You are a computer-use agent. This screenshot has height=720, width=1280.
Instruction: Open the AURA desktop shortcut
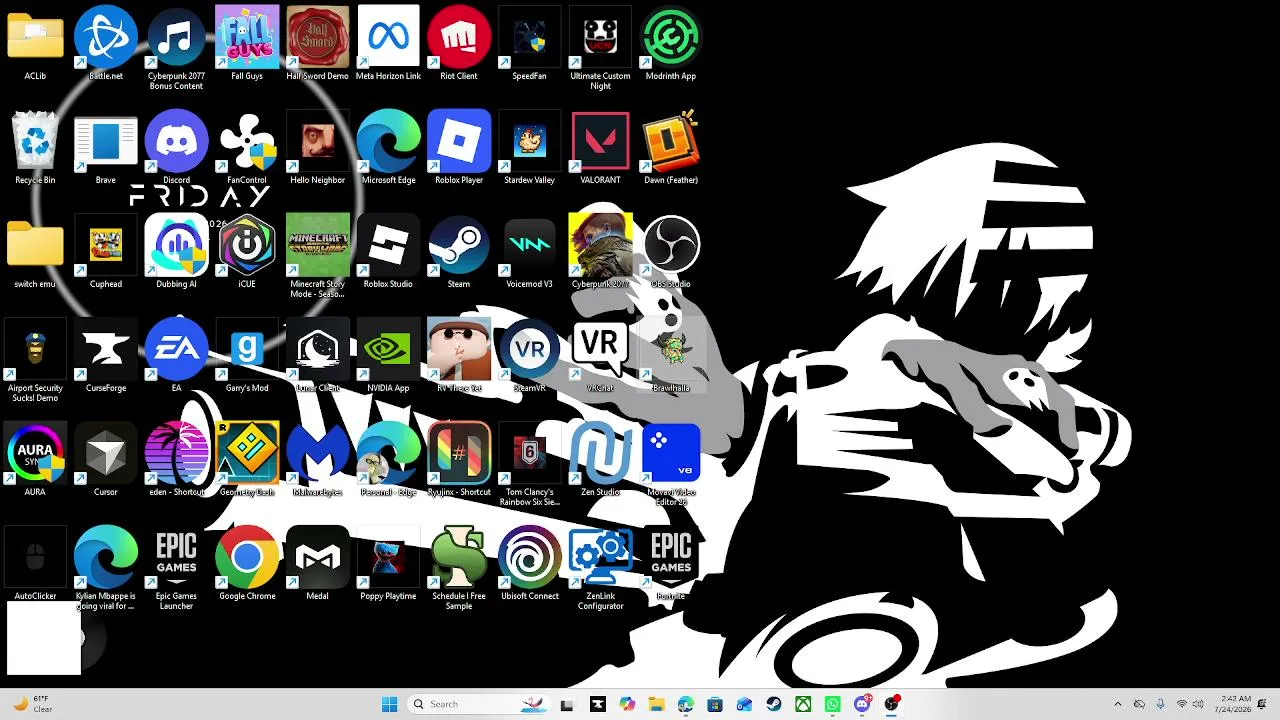35,460
